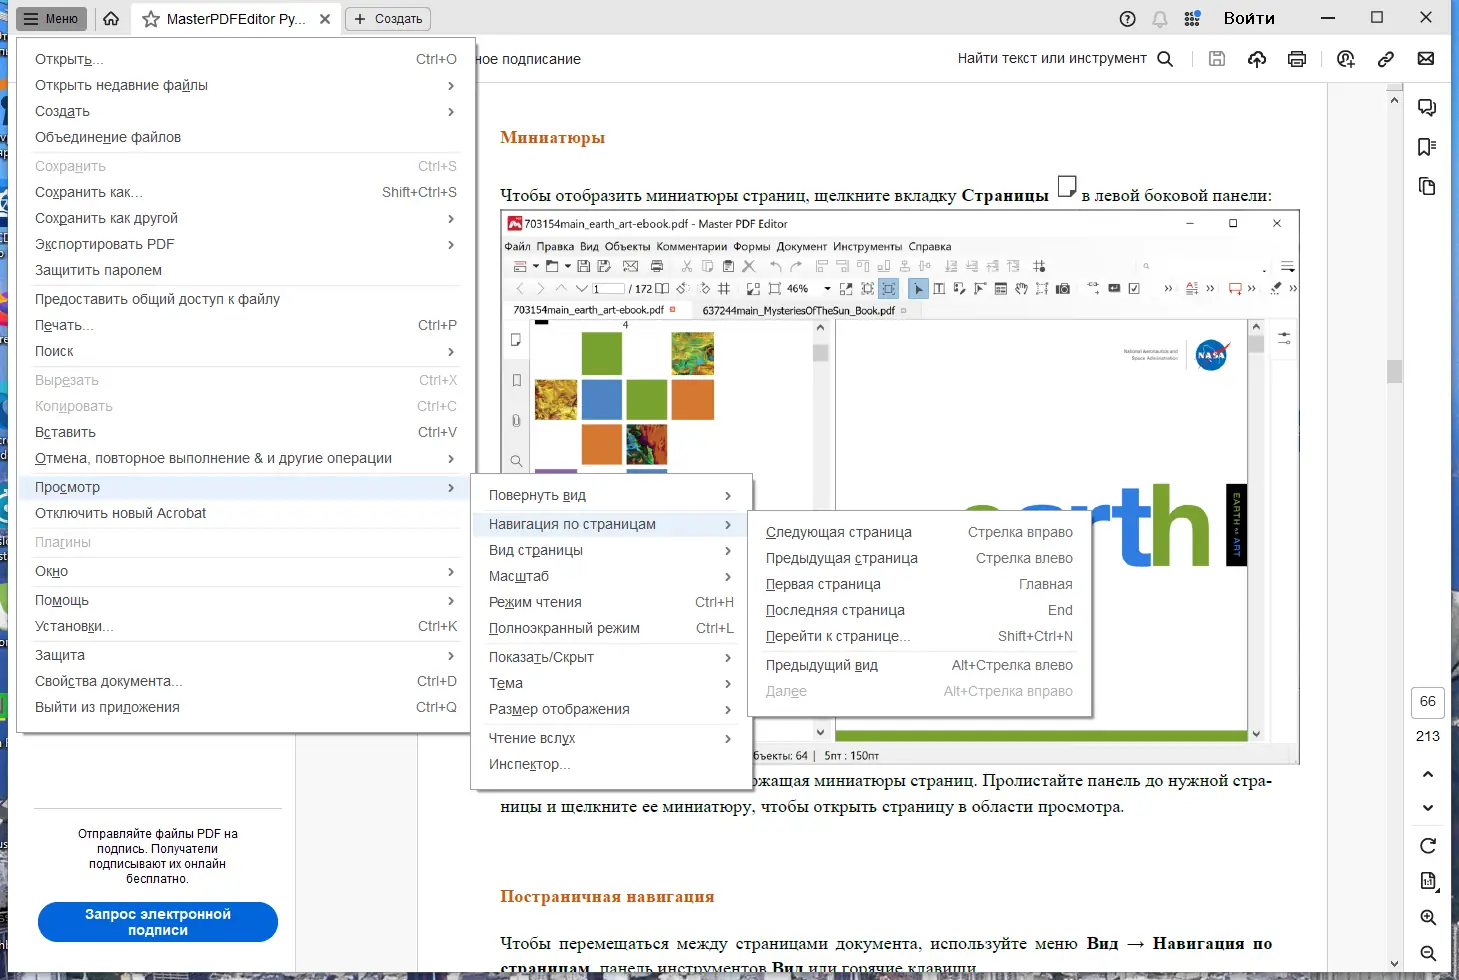1459x980 pixels.
Task: Select Защитить паролем menu item
Action: point(246,270)
